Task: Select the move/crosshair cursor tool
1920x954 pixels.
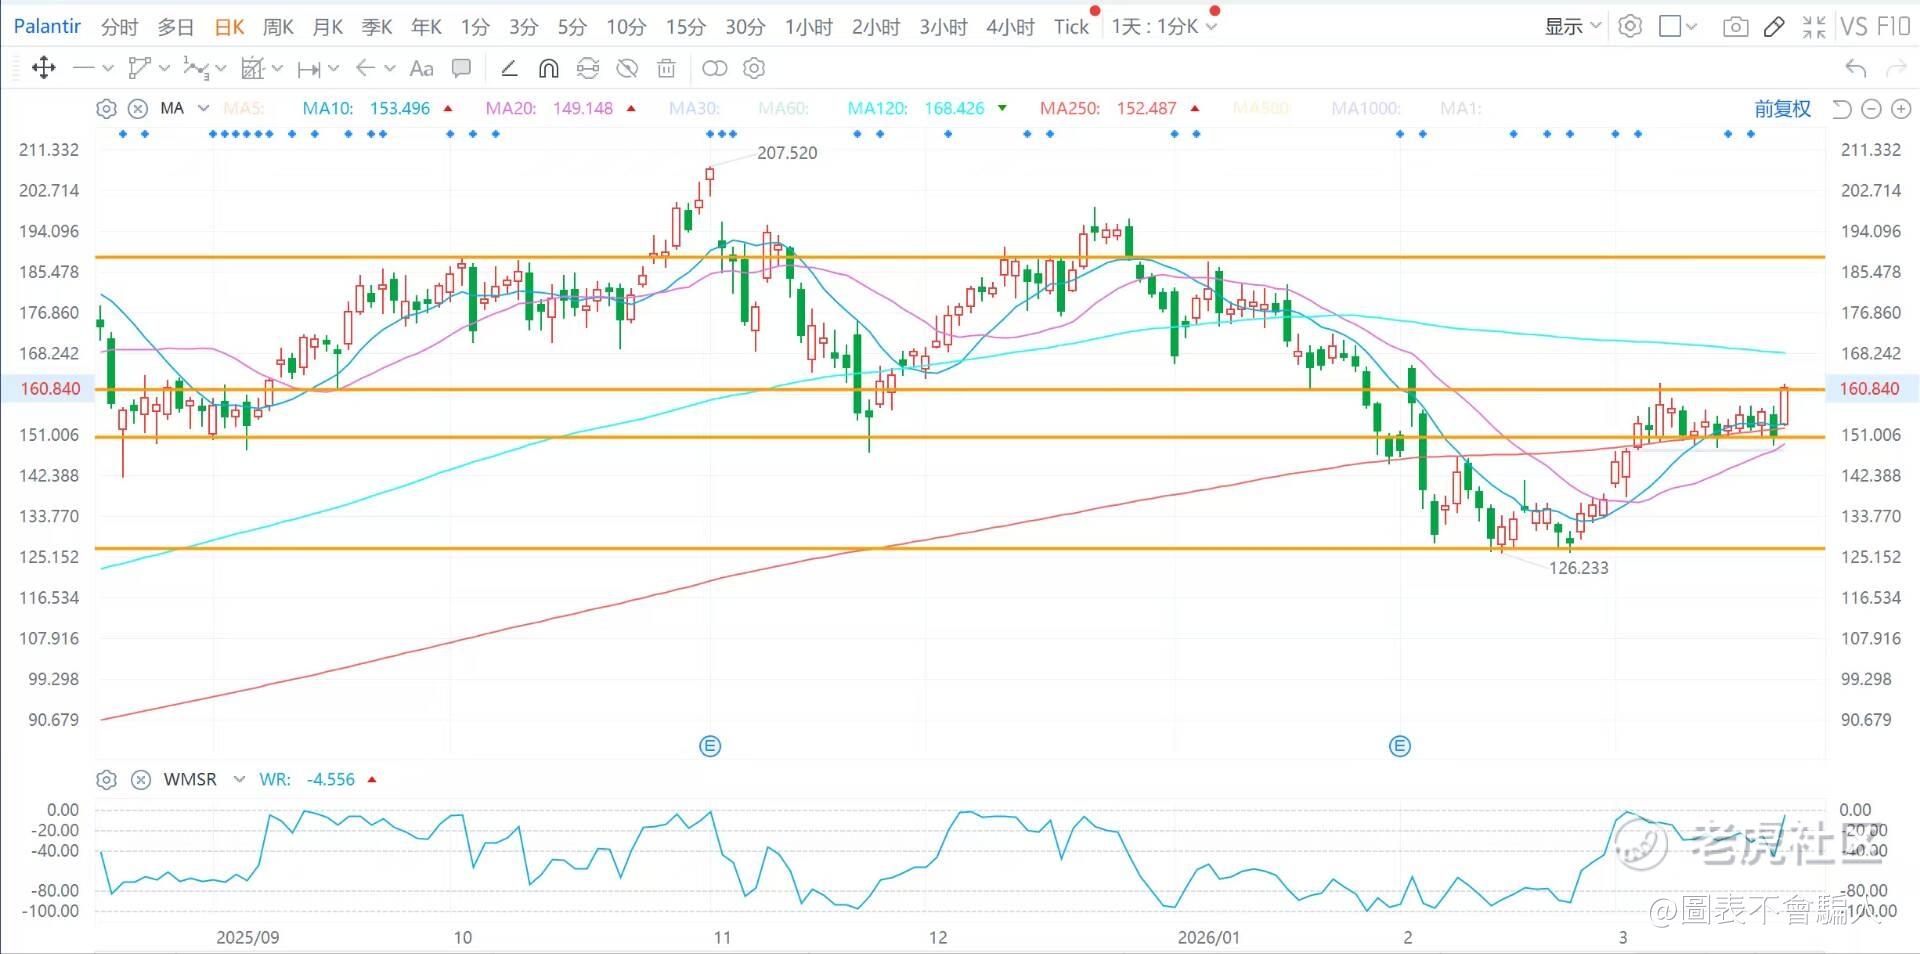Action: coord(43,68)
